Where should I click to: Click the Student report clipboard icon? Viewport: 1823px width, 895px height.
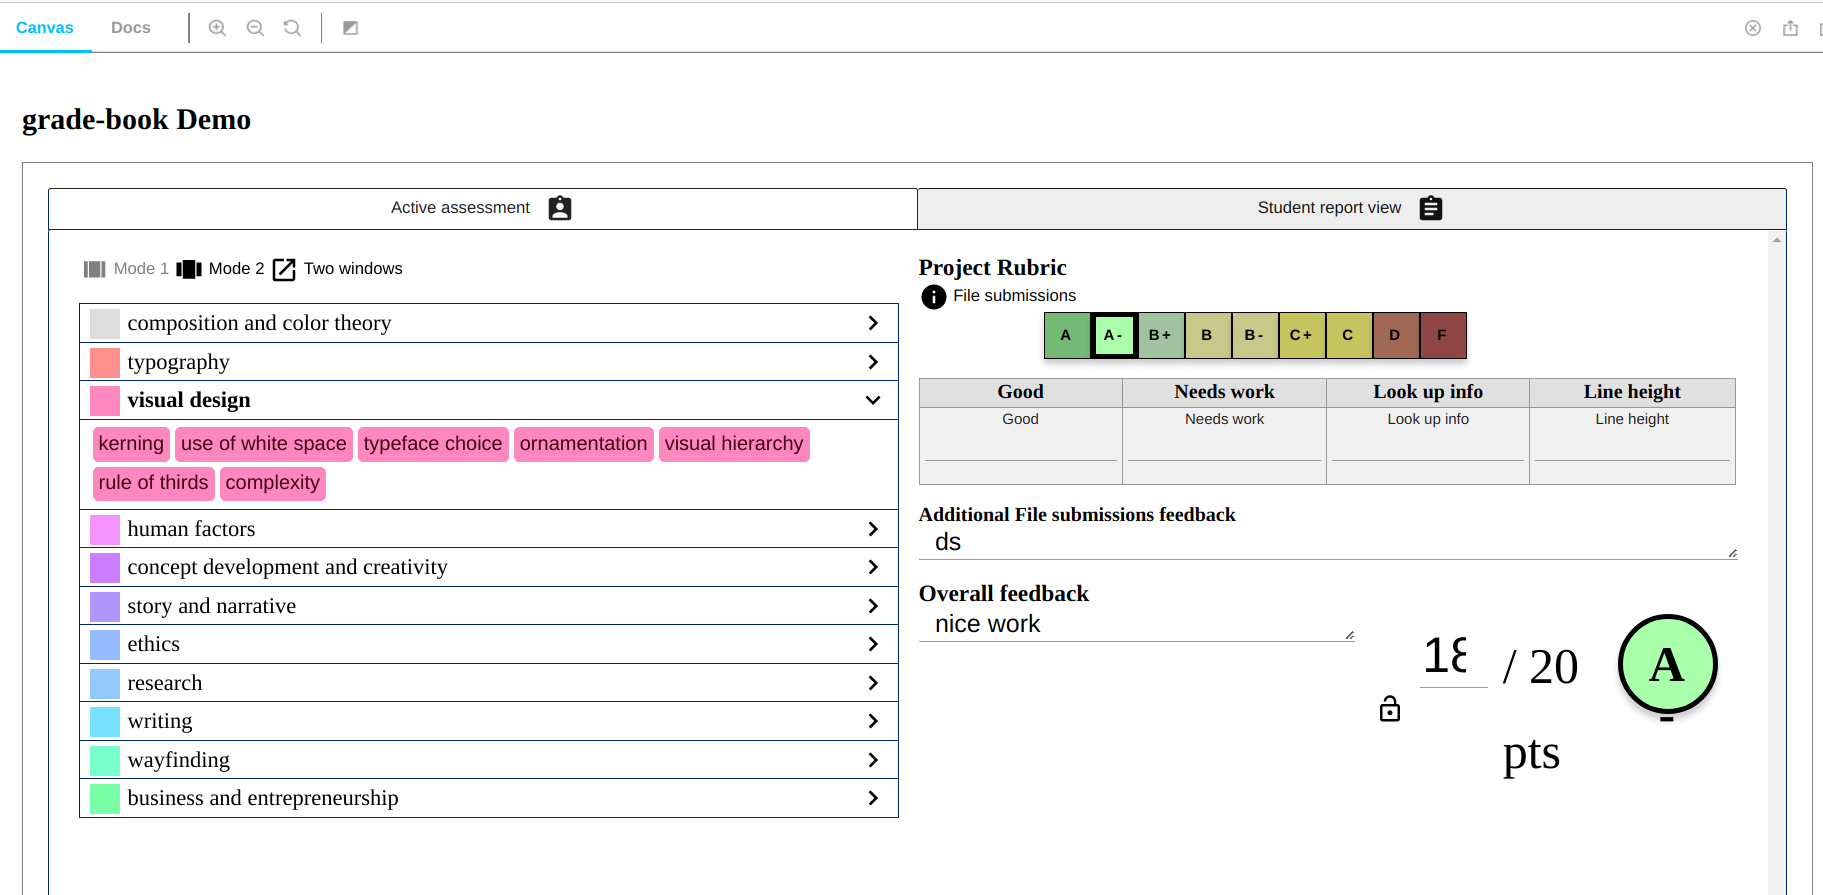pyautogui.click(x=1431, y=208)
